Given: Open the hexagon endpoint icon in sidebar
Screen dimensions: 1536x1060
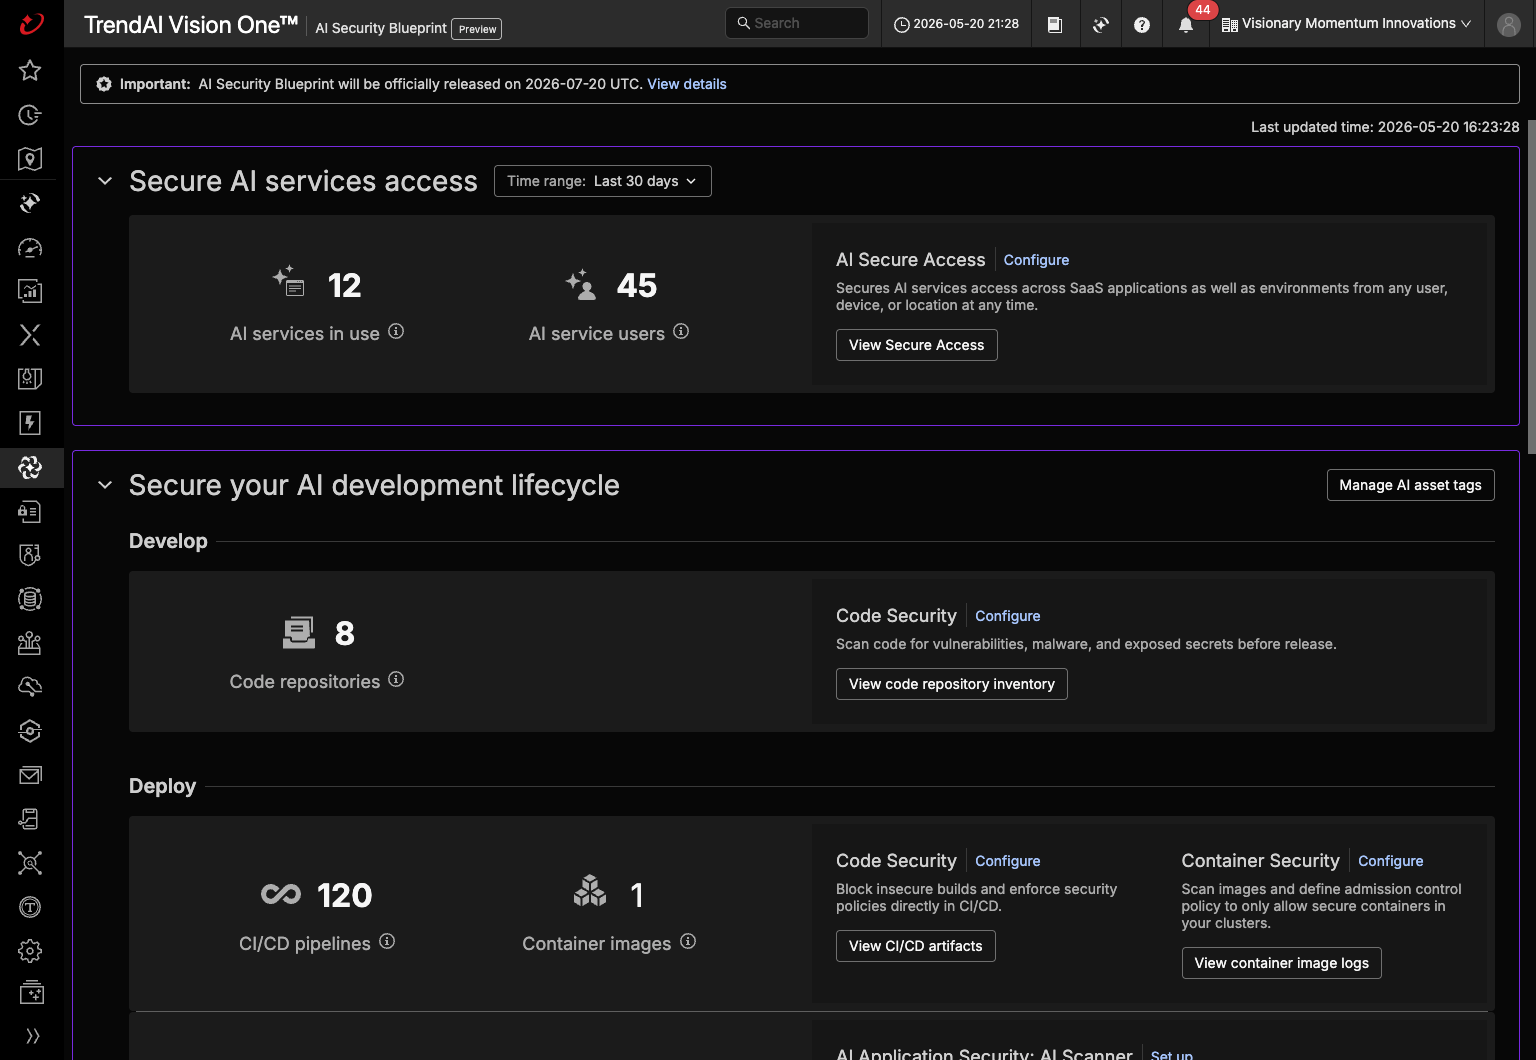Looking at the screenshot, I should 30,731.
